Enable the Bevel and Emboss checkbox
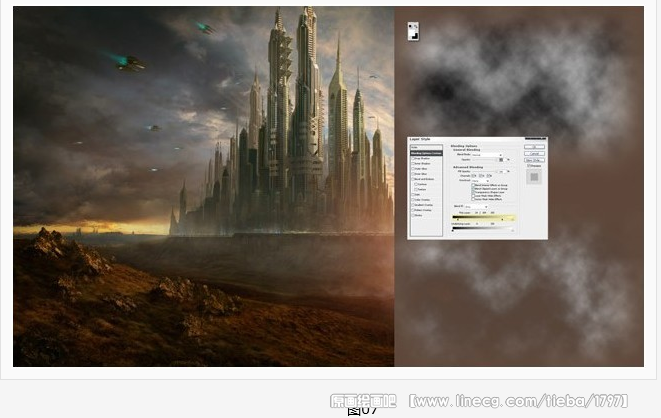This screenshot has height=418, width=661. point(413,179)
